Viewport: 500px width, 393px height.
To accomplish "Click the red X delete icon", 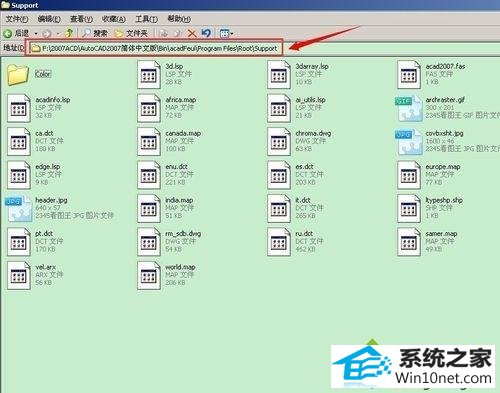I will pos(192,33).
